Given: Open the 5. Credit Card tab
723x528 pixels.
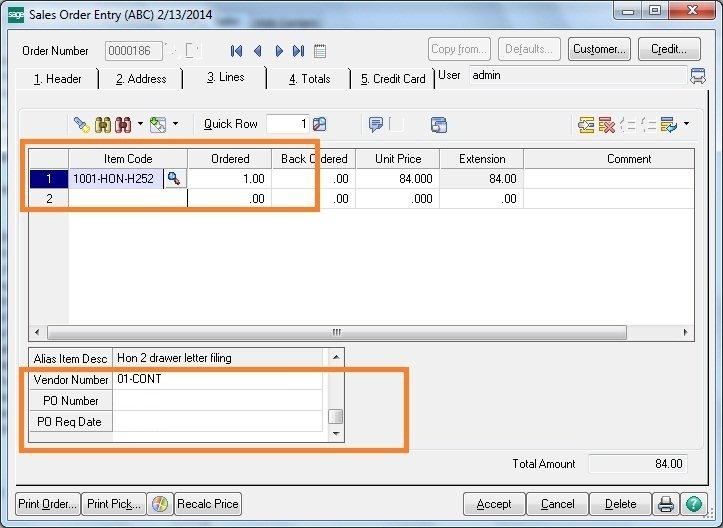Looking at the screenshot, I should pos(393,79).
